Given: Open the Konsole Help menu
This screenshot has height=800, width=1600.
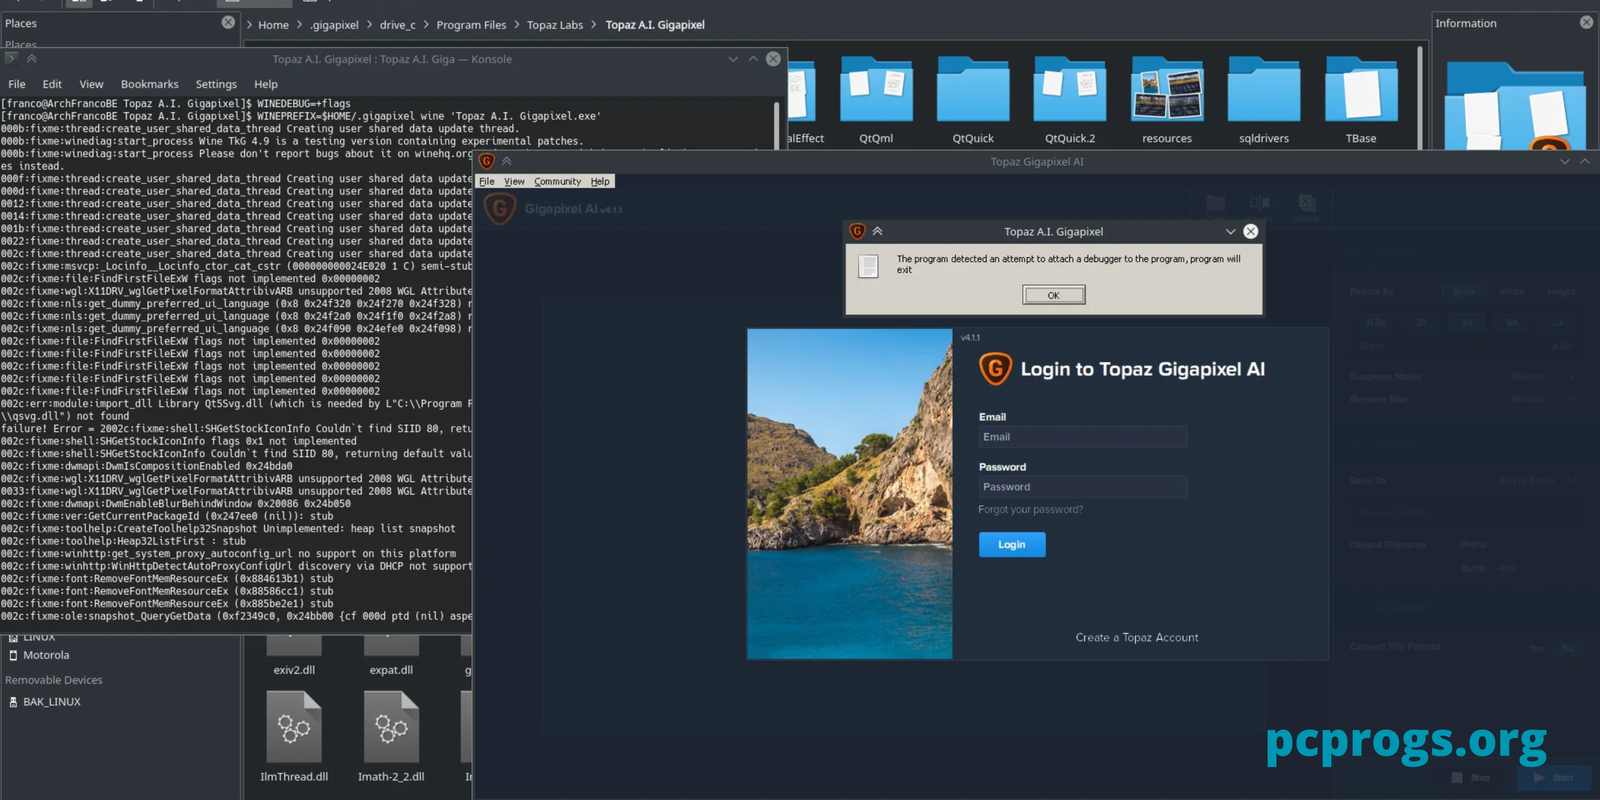Looking at the screenshot, I should tap(266, 84).
